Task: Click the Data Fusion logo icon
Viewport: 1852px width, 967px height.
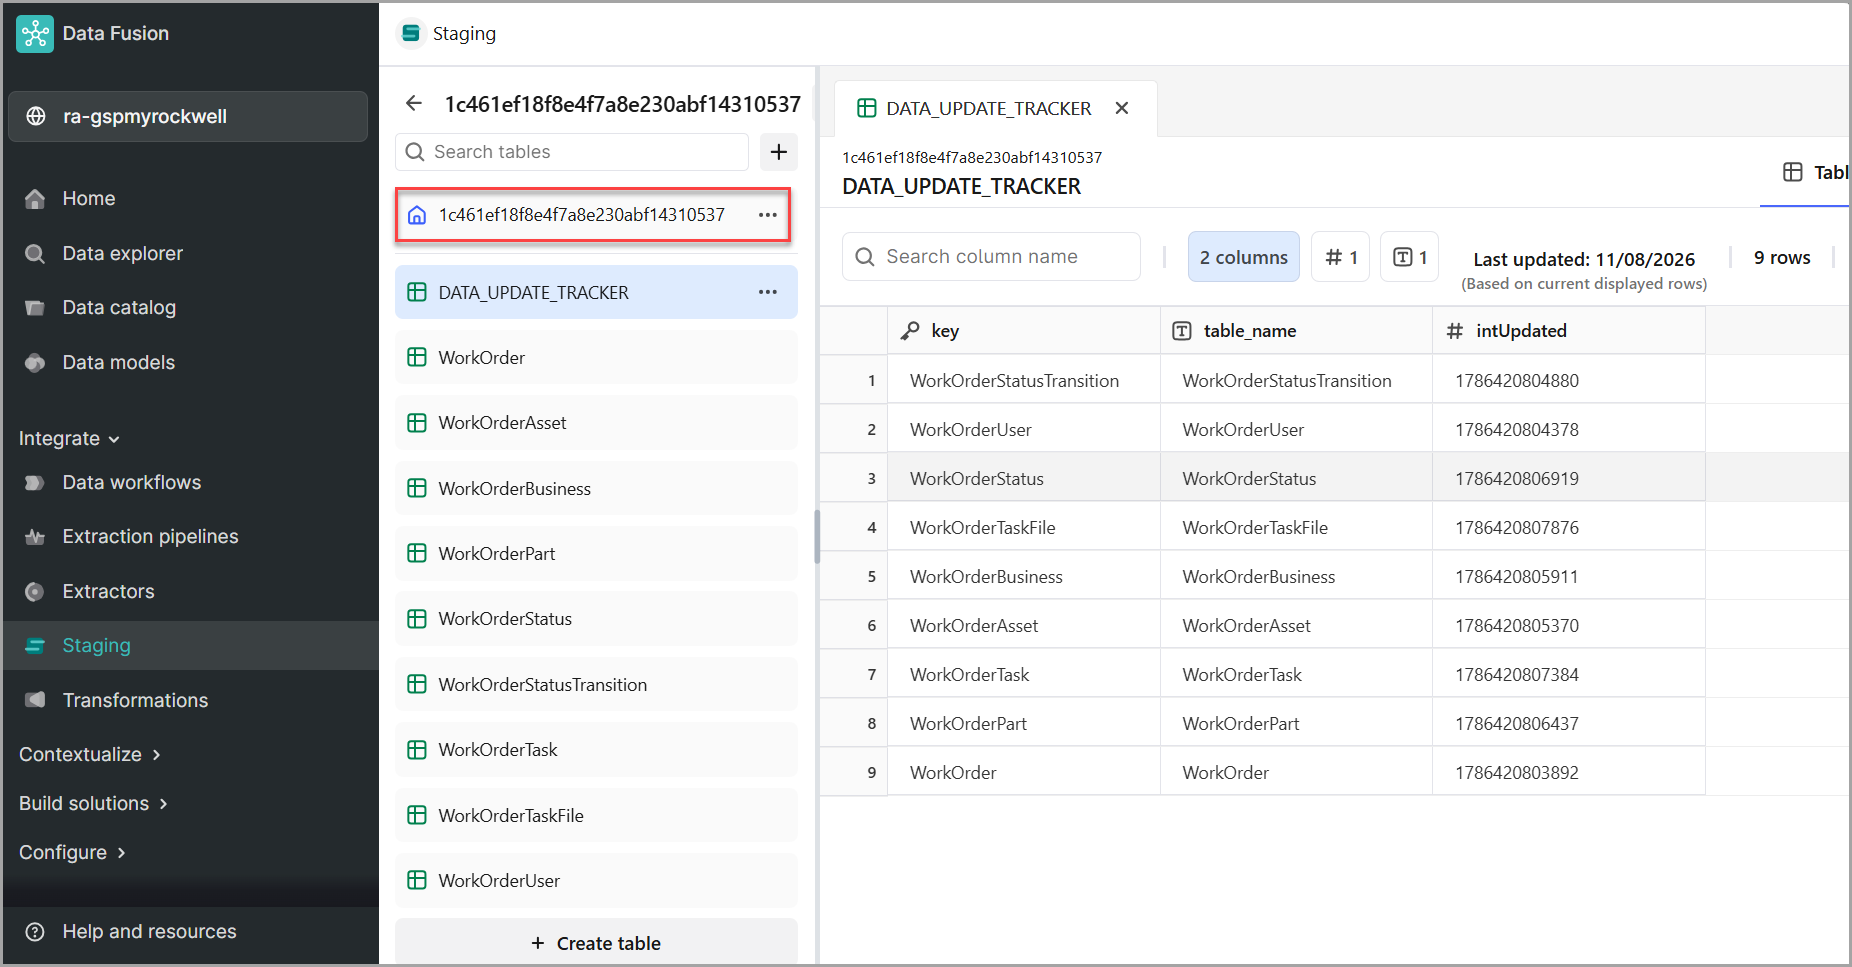Action: [35, 34]
